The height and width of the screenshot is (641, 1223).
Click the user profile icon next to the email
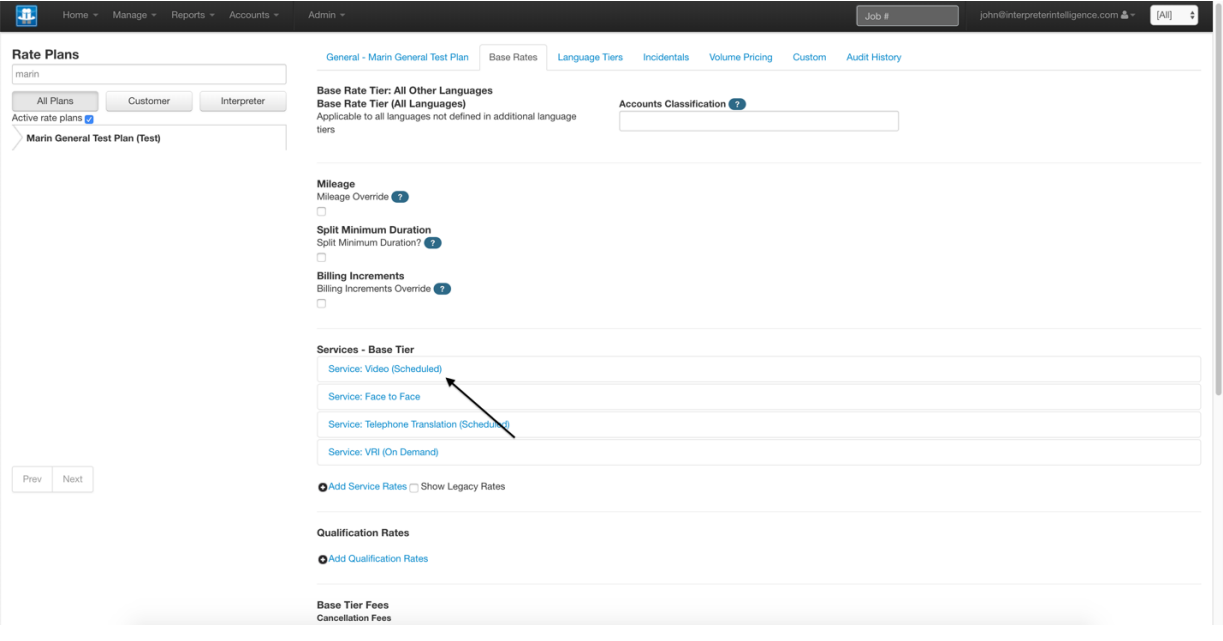click(1126, 14)
